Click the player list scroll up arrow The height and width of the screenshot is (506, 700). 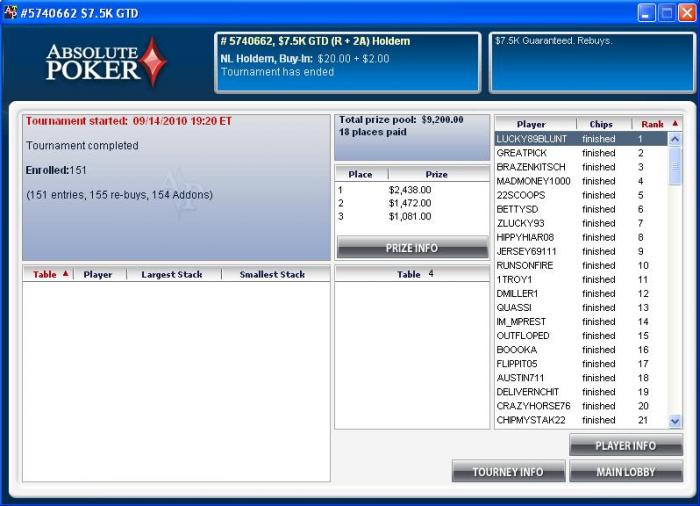[x=675, y=139]
